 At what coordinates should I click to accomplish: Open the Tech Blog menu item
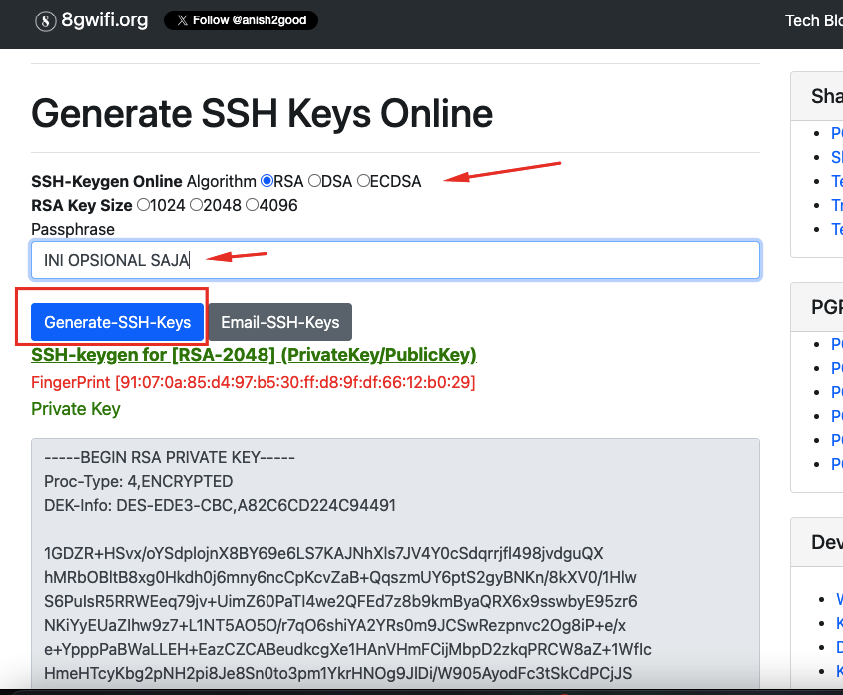coord(813,20)
